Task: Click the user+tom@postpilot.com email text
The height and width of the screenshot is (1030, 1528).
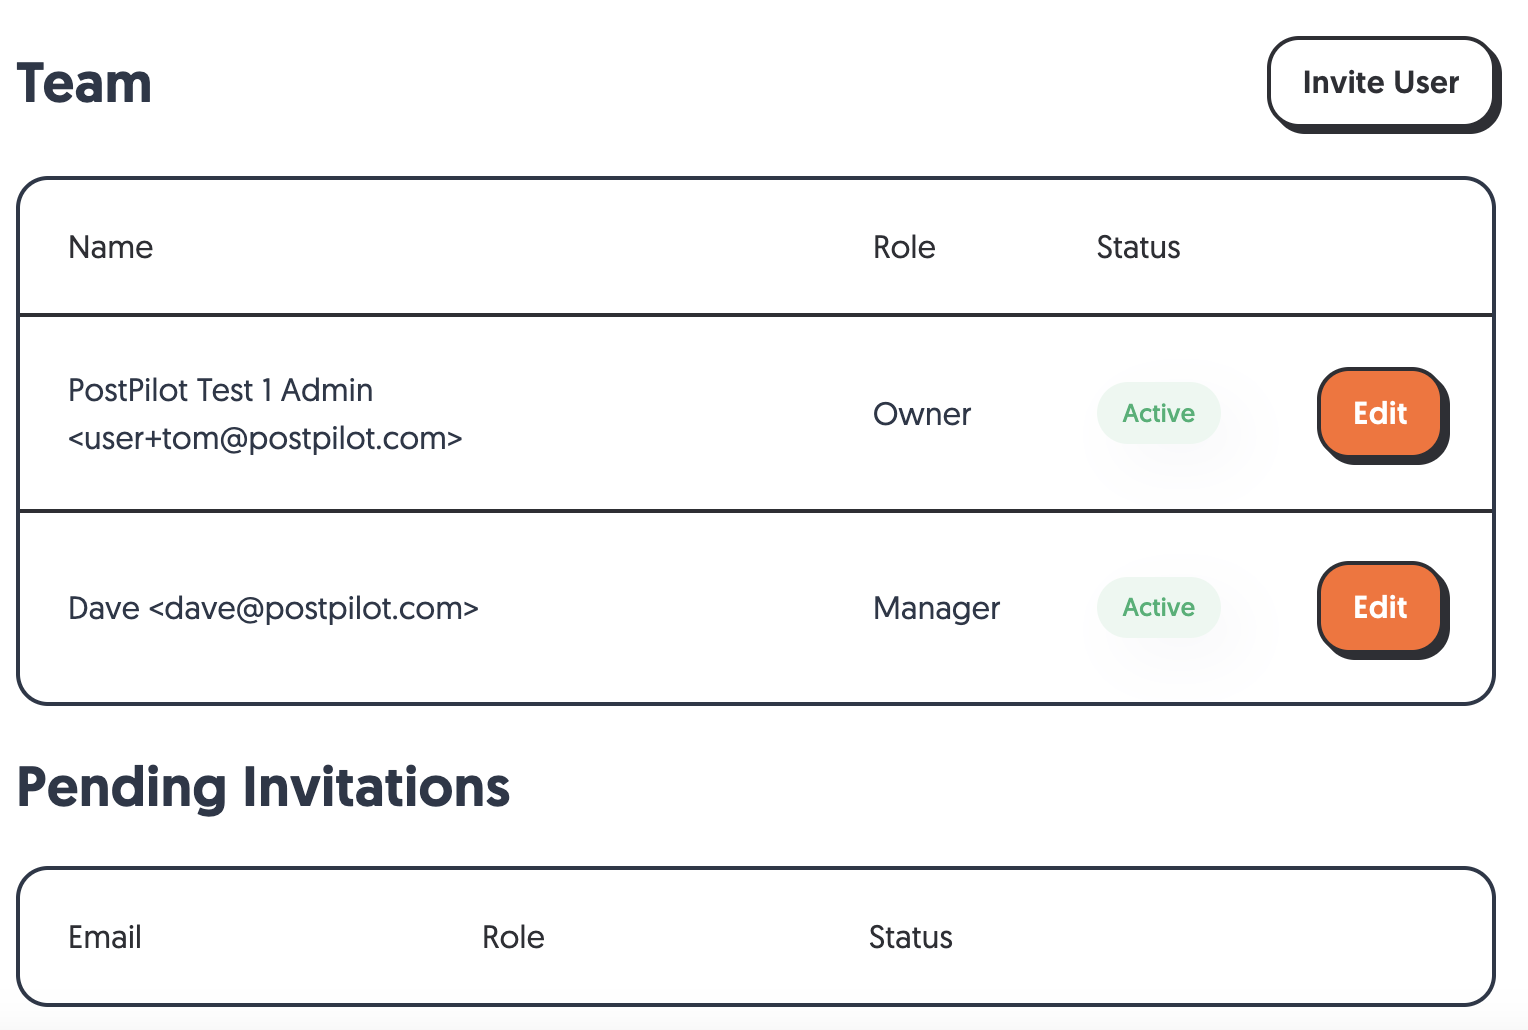Action: pos(265,438)
